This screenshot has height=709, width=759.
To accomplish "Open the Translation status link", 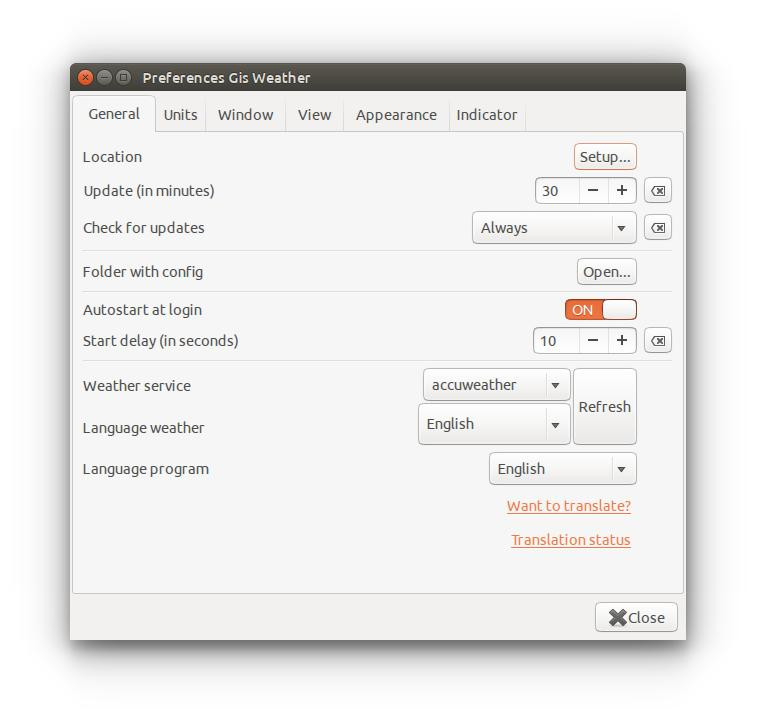I will (x=571, y=540).
